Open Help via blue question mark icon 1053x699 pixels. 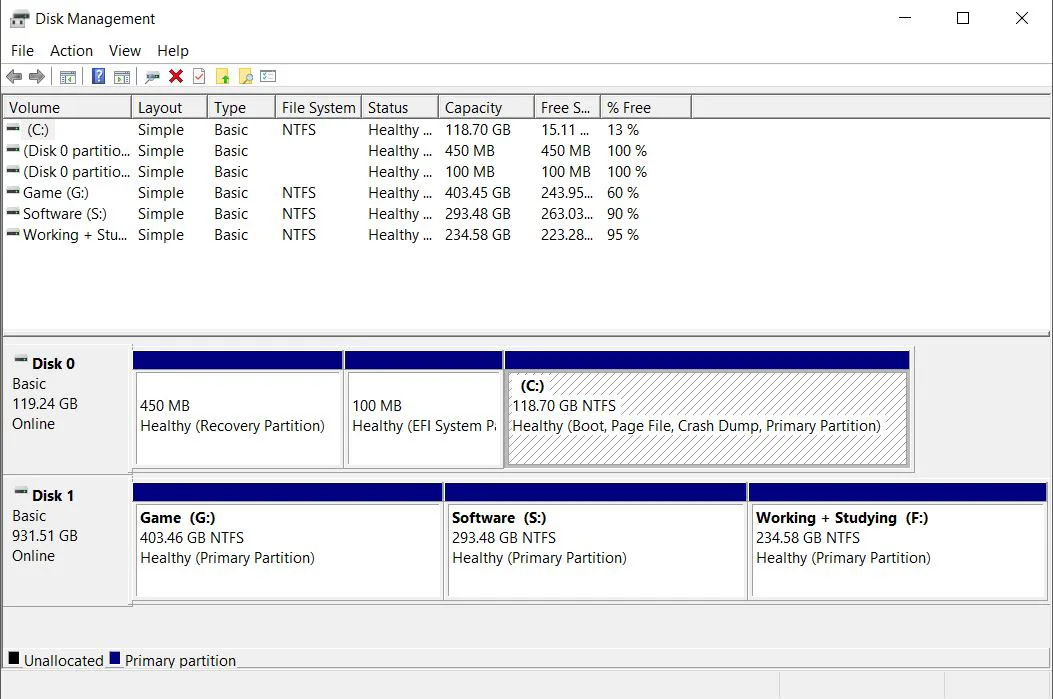(98, 76)
